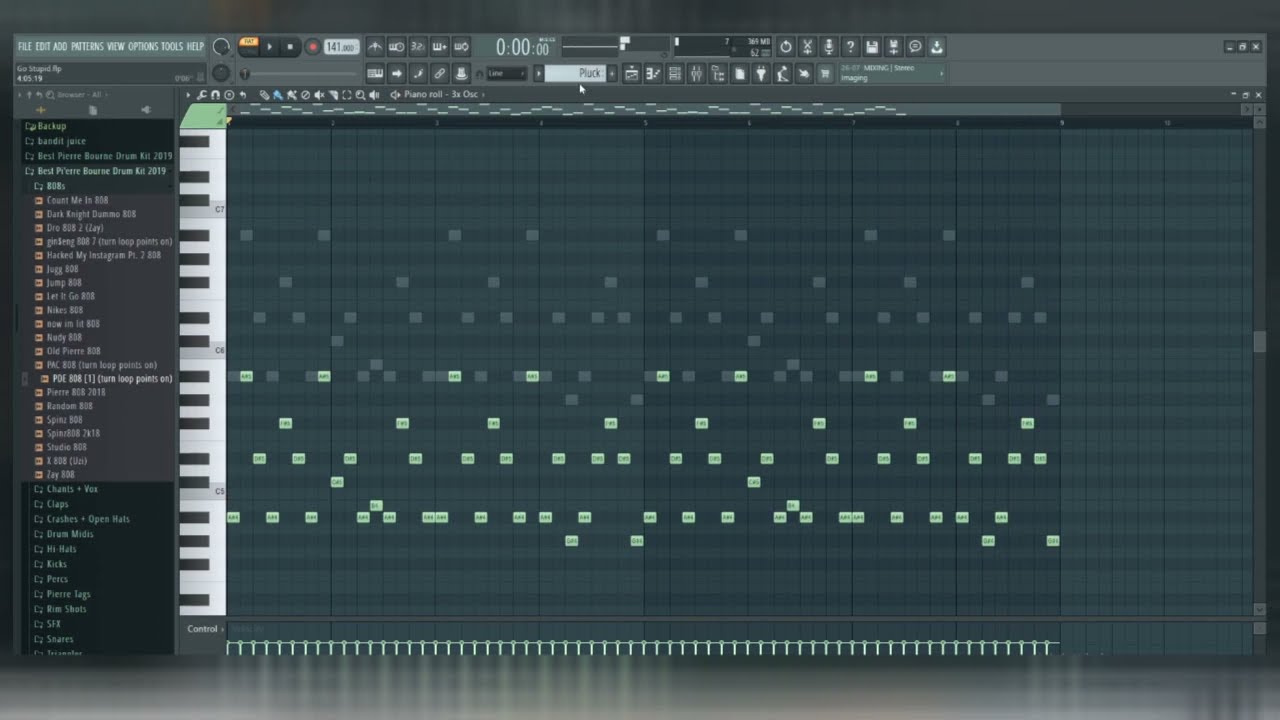Open the Channel rack view button
This screenshot has height=720, width=1280.
click(676, 73)
